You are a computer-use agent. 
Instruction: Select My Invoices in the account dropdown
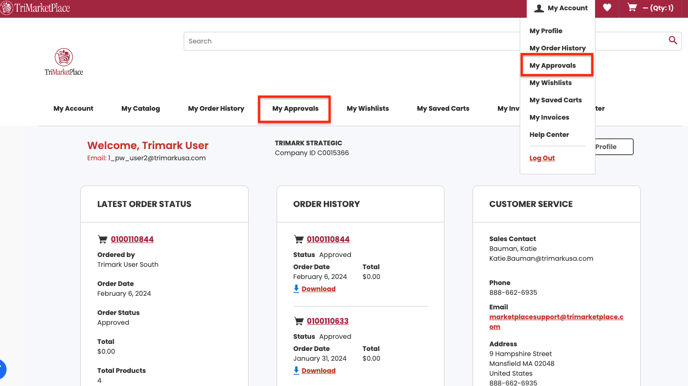coord(549,117)
